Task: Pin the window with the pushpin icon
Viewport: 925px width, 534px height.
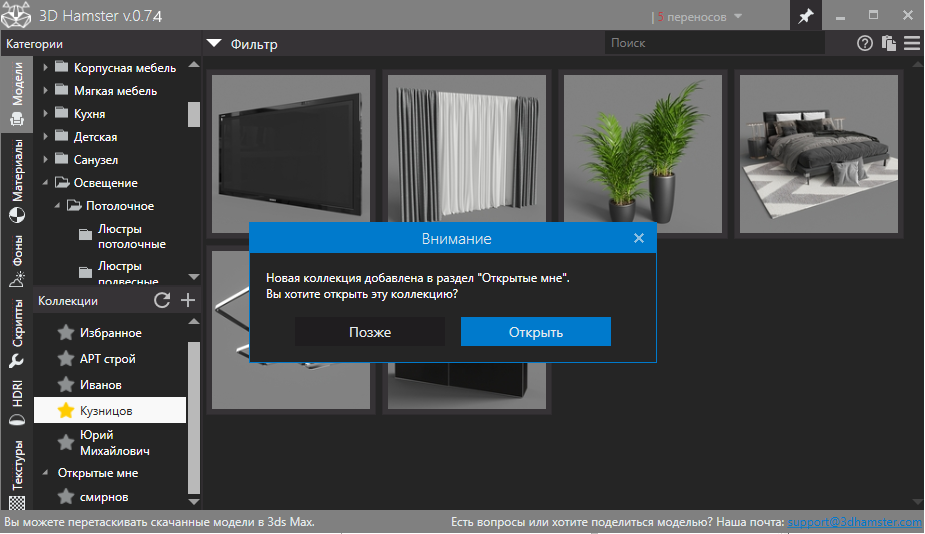Action: (x=805, y=15)
